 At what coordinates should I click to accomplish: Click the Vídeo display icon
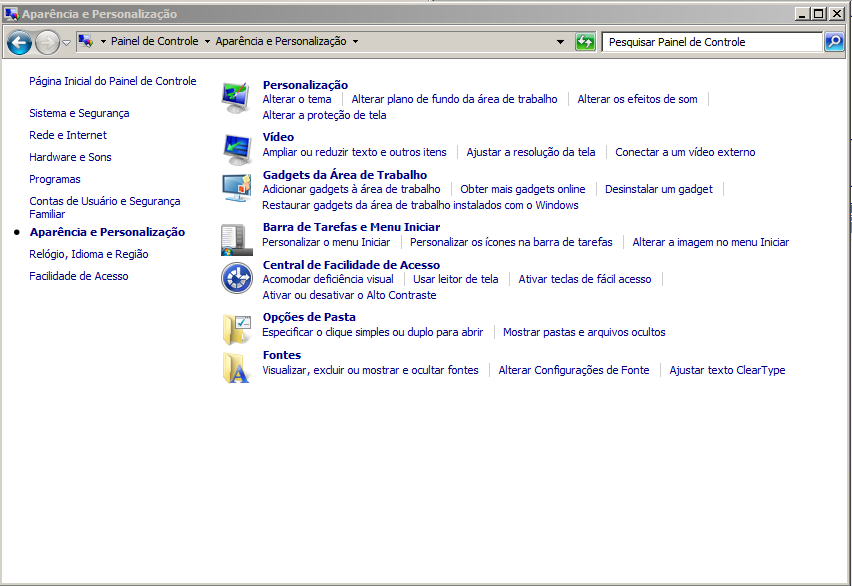[236, 149]
